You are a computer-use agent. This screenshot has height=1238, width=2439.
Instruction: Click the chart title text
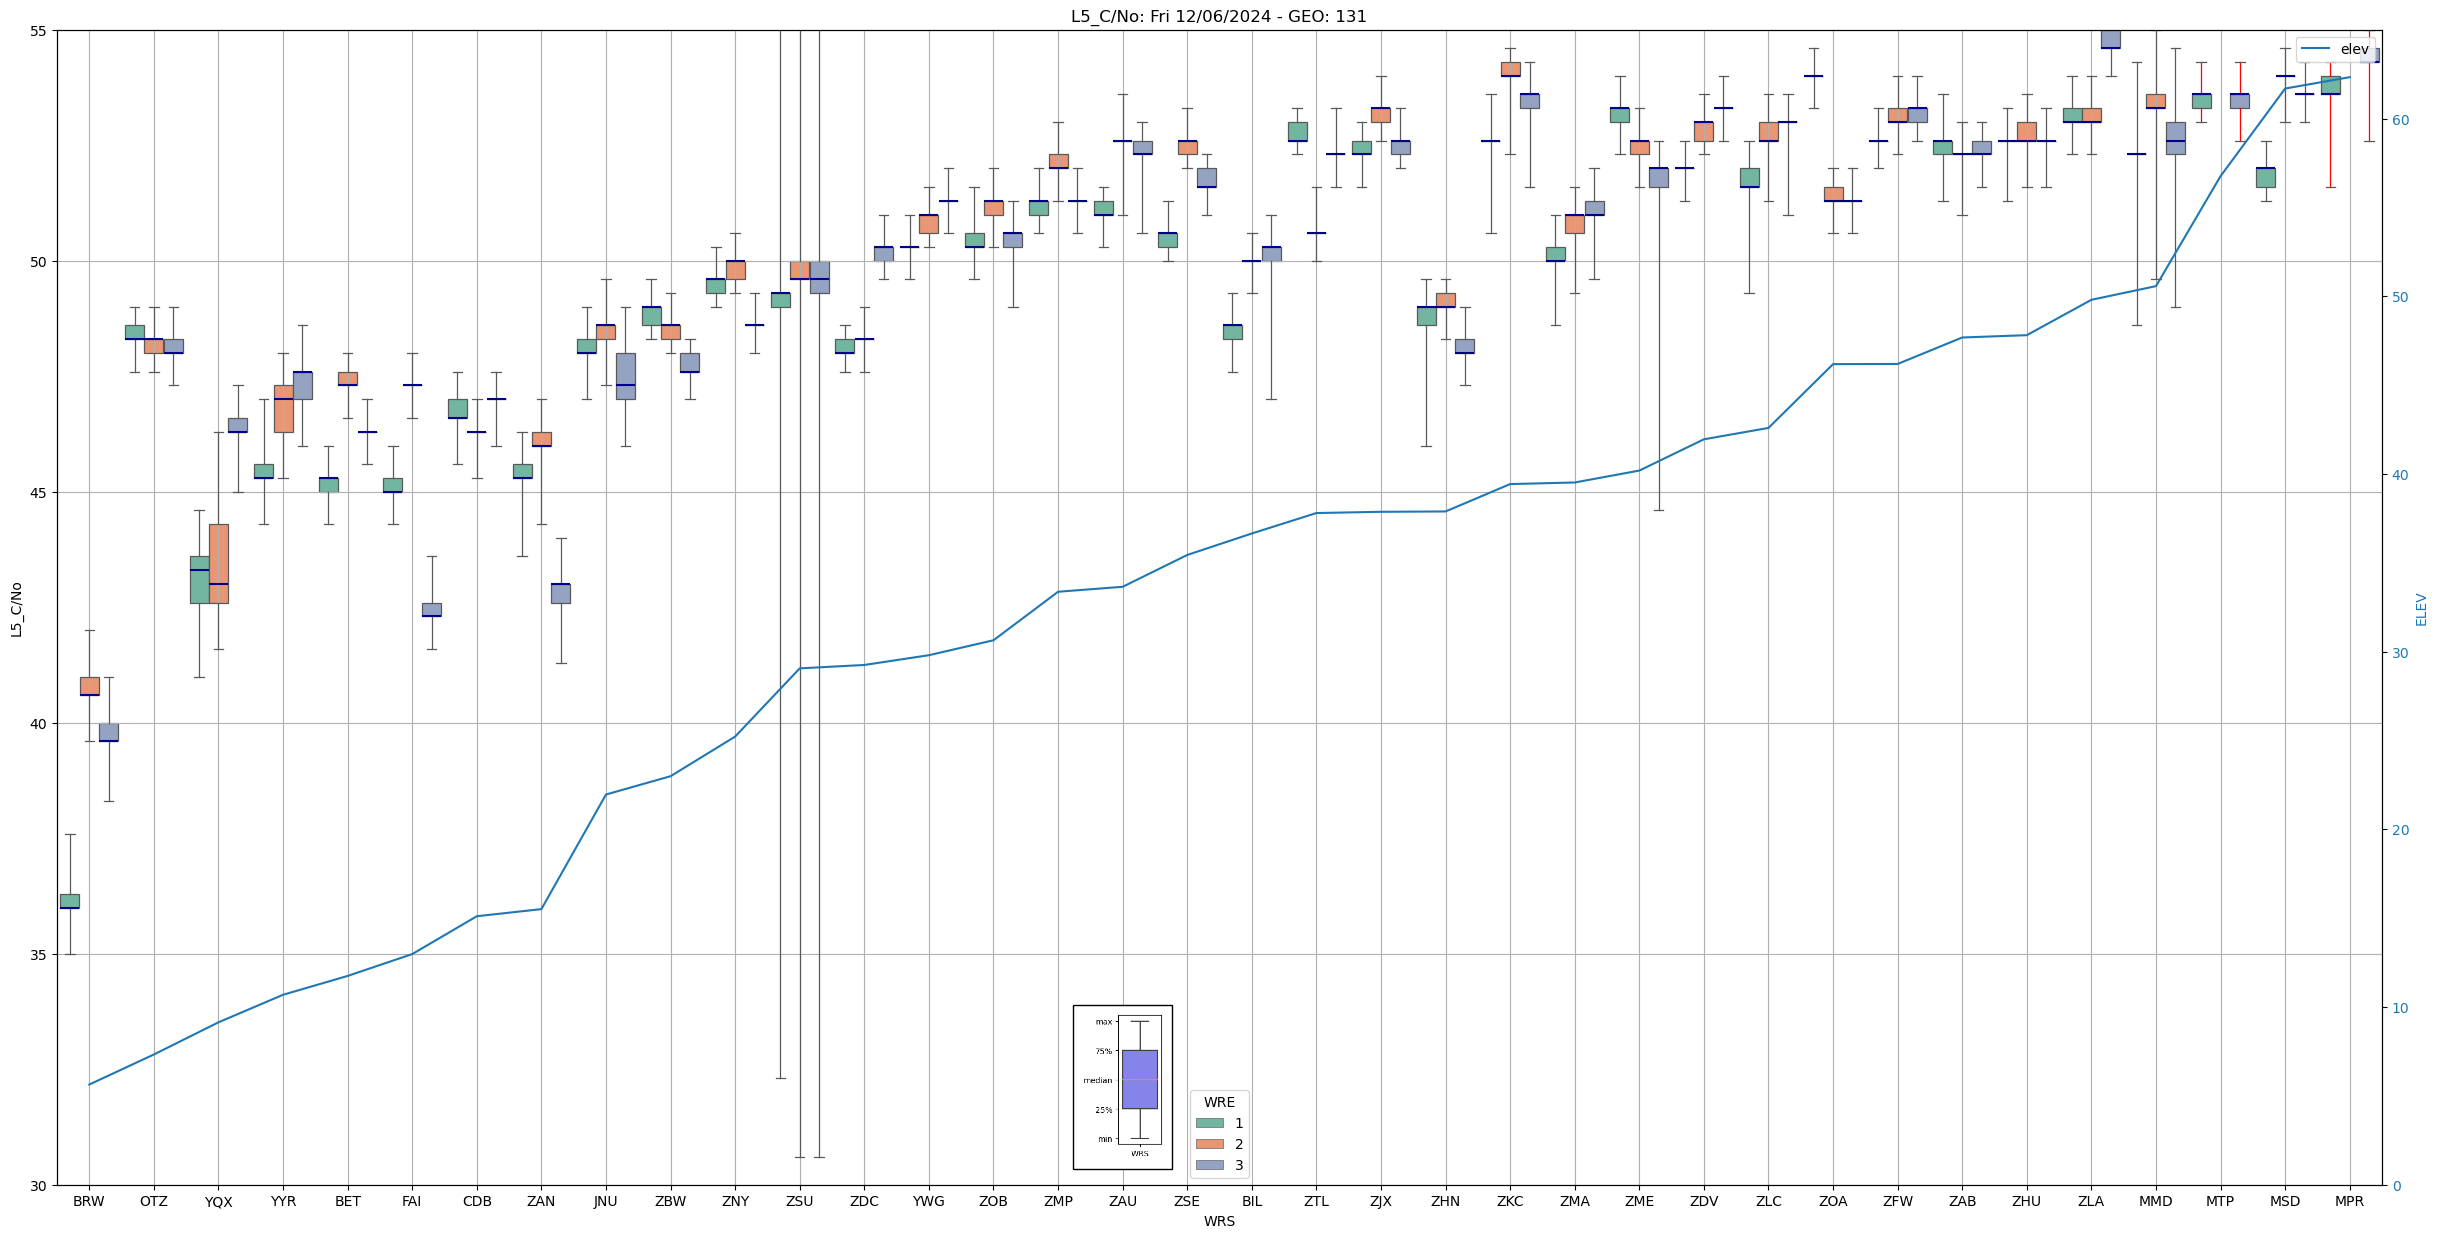point(1218,16)
